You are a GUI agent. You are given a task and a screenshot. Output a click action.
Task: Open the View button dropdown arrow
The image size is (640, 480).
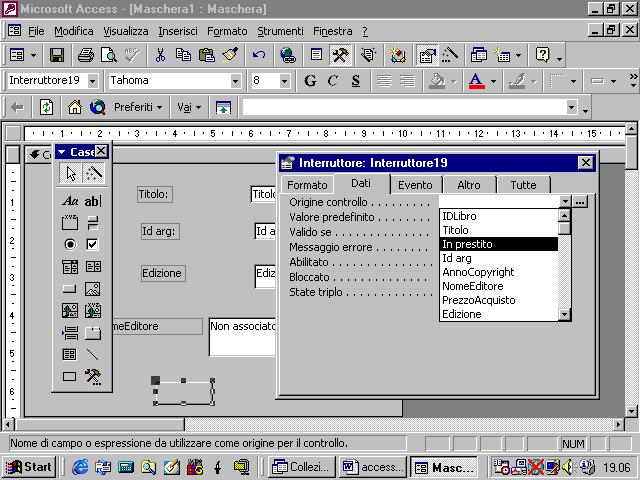pyautogui.click(x=33, y=55)
